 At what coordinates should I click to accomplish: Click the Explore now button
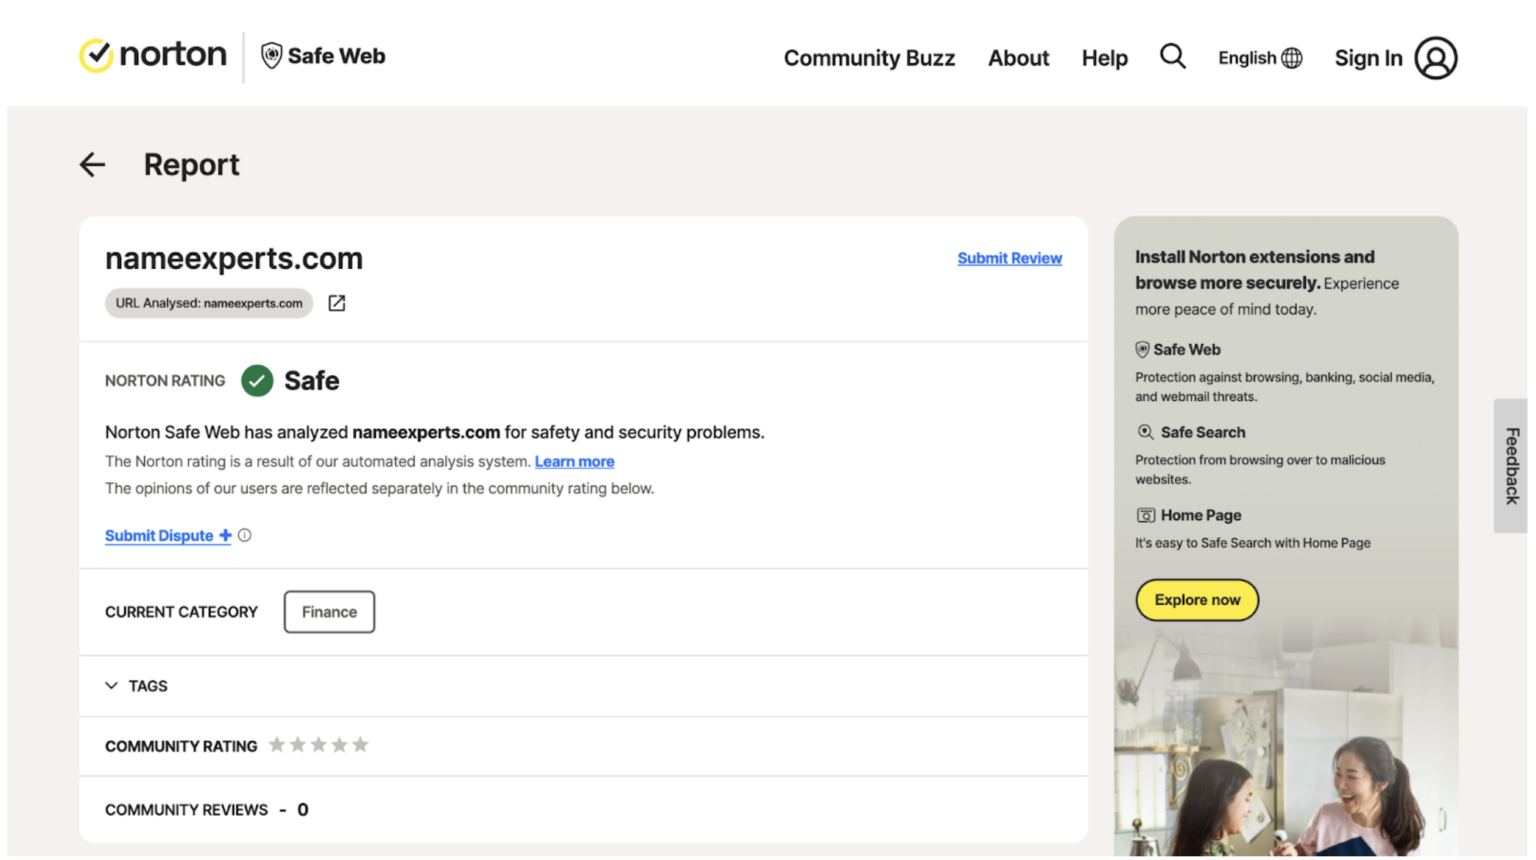(x=1197, y=600)
